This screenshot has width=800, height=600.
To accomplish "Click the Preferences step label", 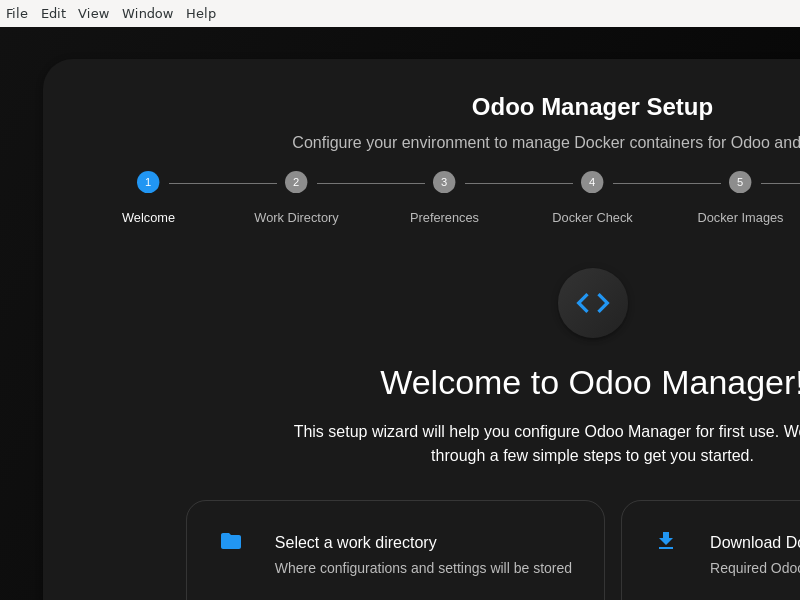I will click(444, 218).
